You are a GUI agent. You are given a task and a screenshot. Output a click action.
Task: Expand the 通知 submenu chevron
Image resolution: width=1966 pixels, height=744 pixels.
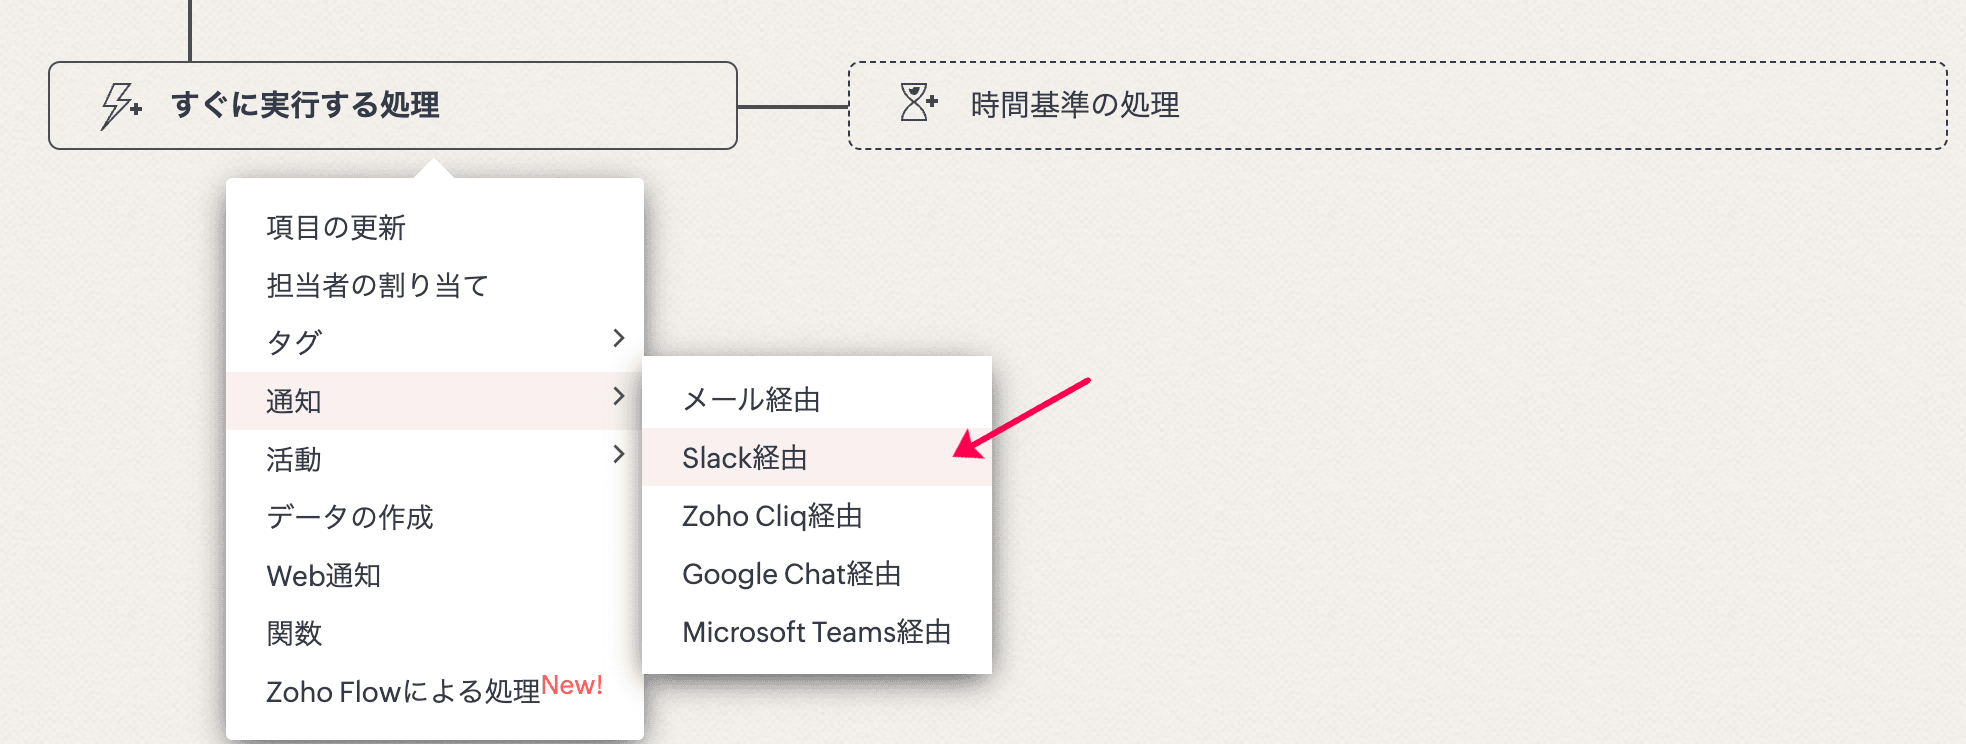point(618,397)
